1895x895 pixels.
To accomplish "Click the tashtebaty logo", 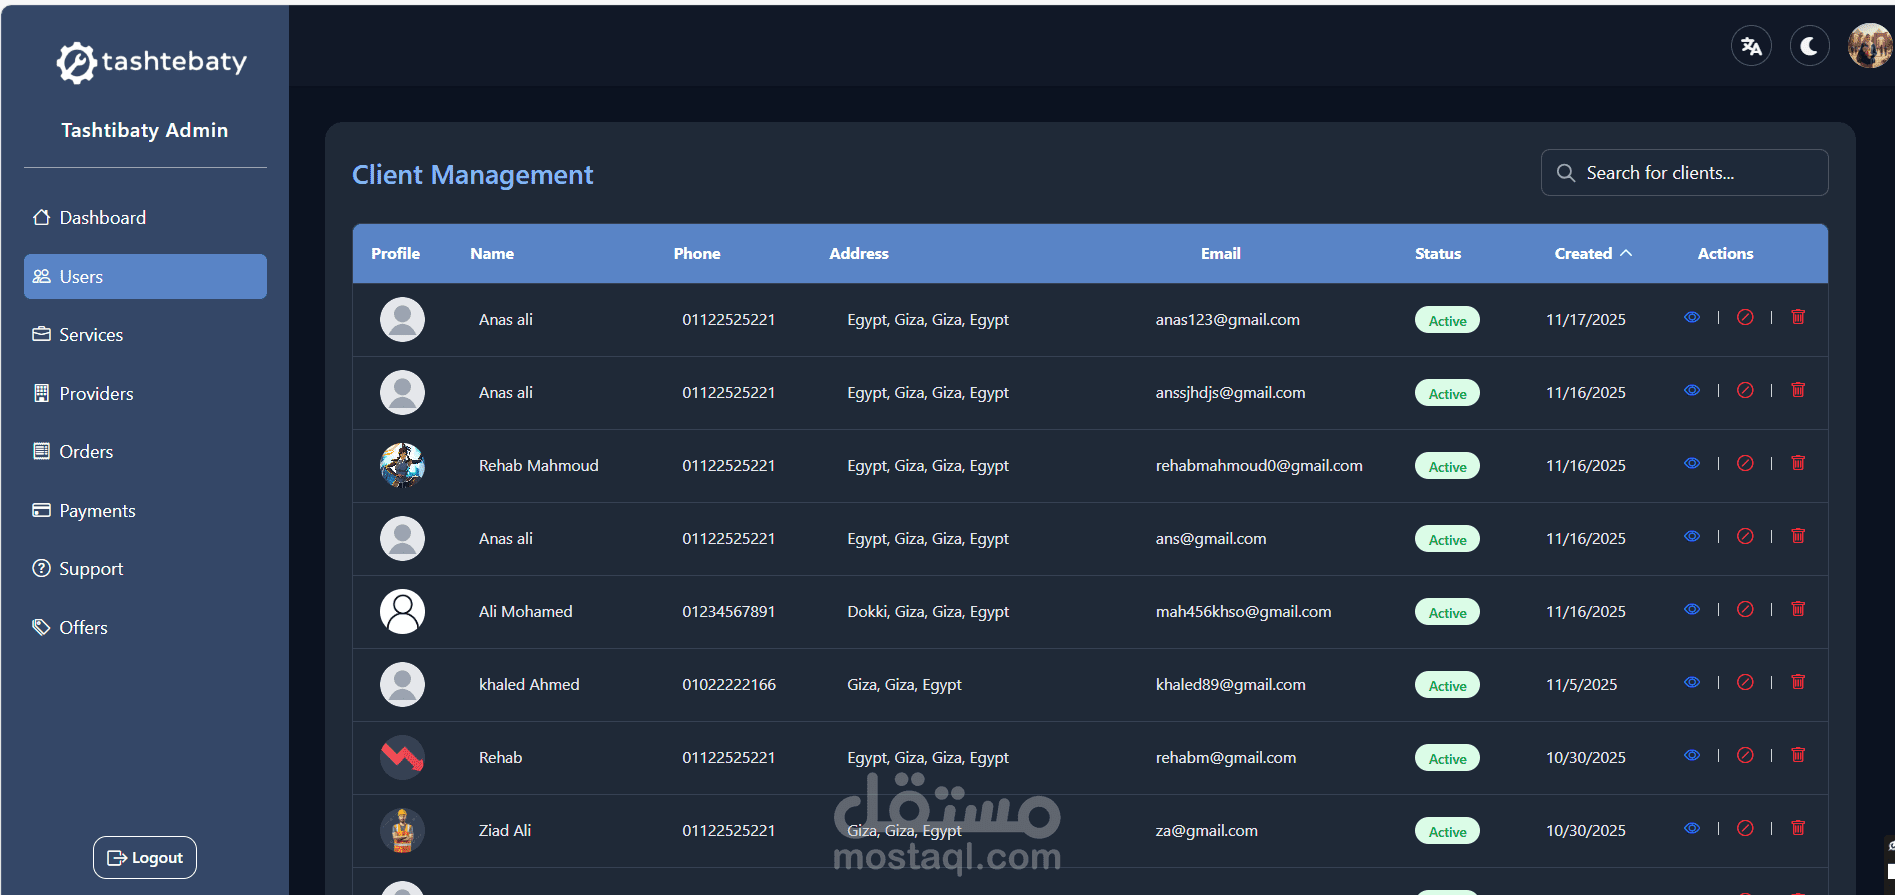I will pos(151,62).
